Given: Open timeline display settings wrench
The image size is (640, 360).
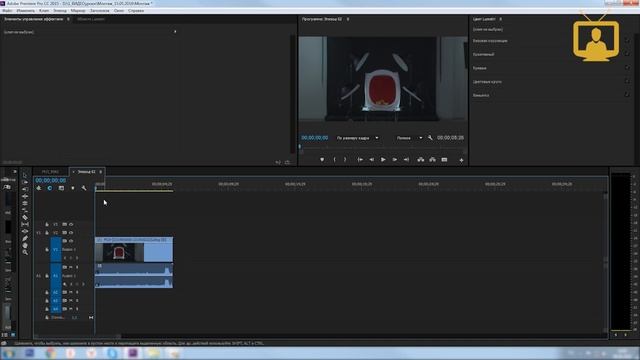Looking at the screenshot, I should coord(84,188).
